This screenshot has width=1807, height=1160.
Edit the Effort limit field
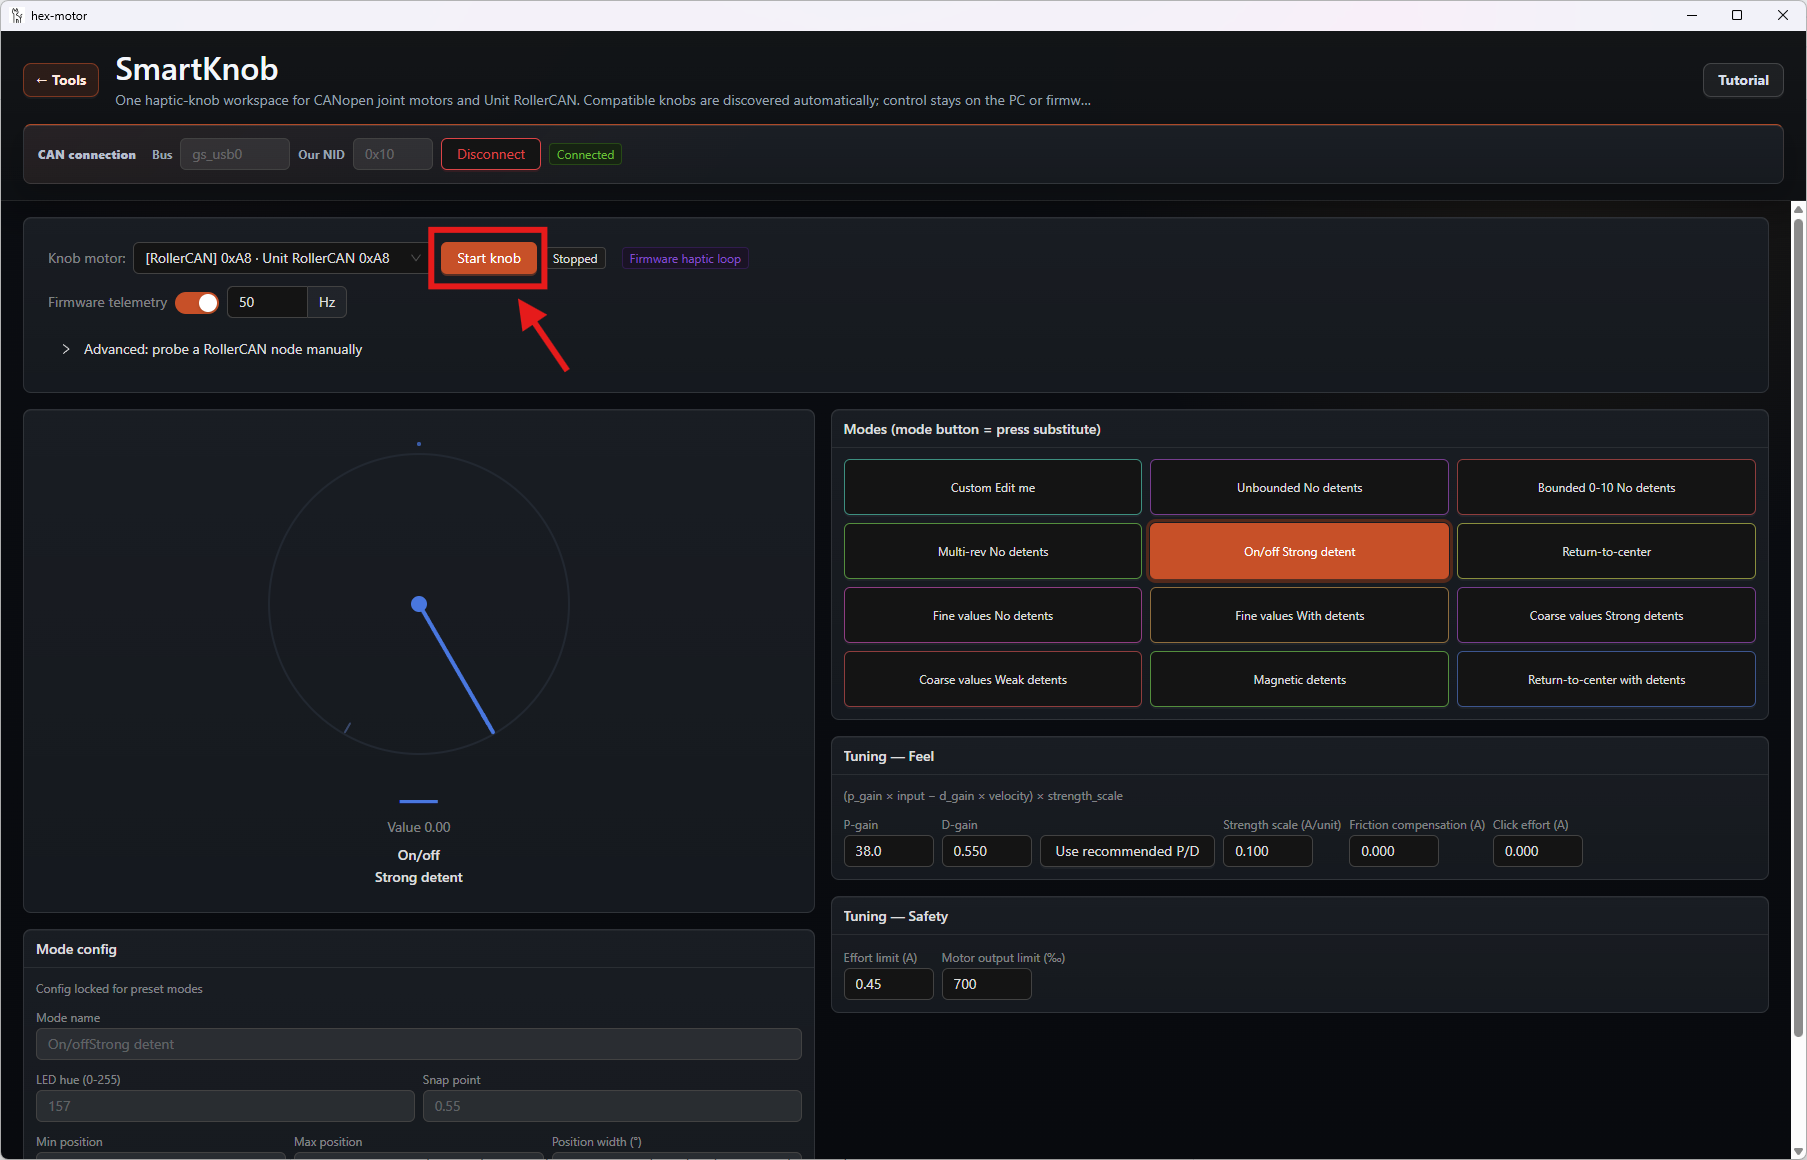pos(888,984)
